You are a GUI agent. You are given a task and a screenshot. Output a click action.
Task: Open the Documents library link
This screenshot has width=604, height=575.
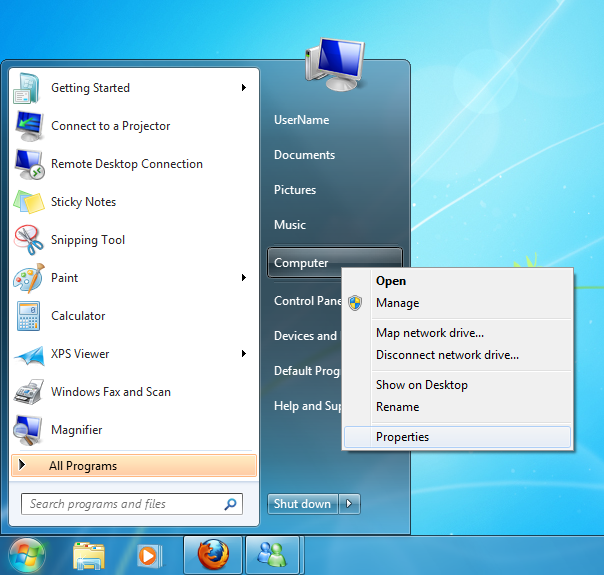click(304, 155)
